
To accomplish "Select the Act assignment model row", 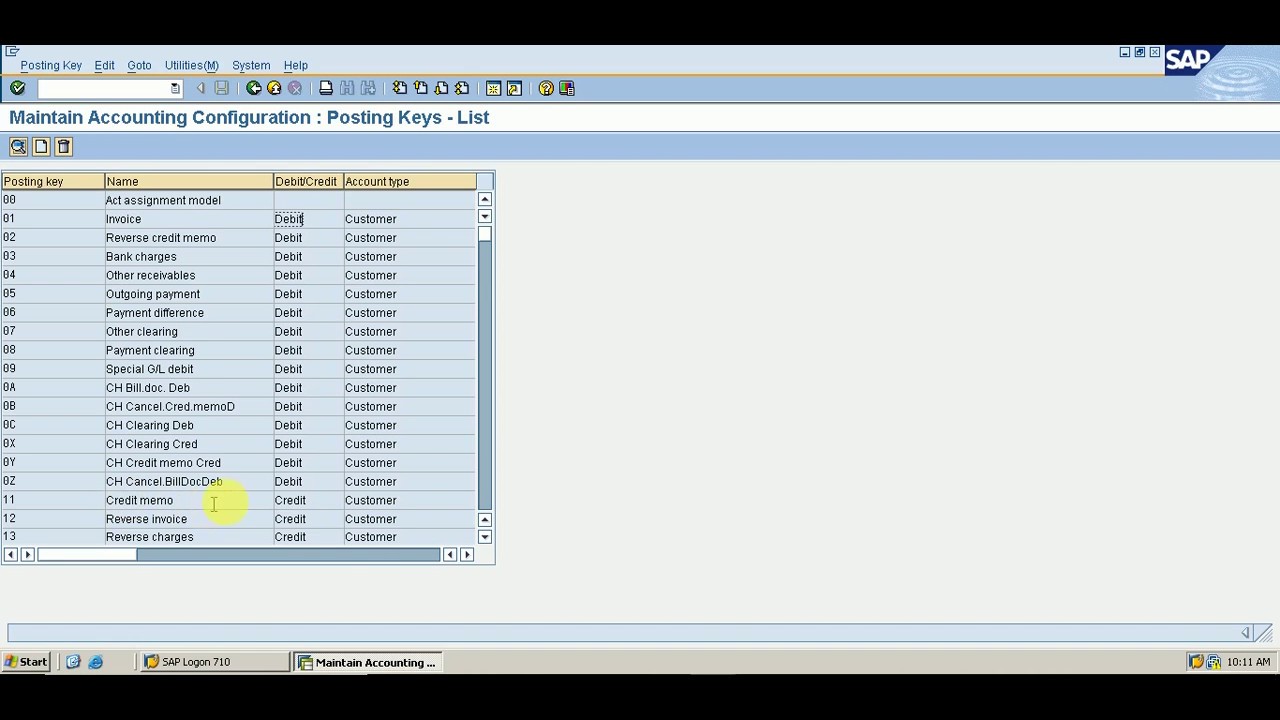I will click(238, 200).
